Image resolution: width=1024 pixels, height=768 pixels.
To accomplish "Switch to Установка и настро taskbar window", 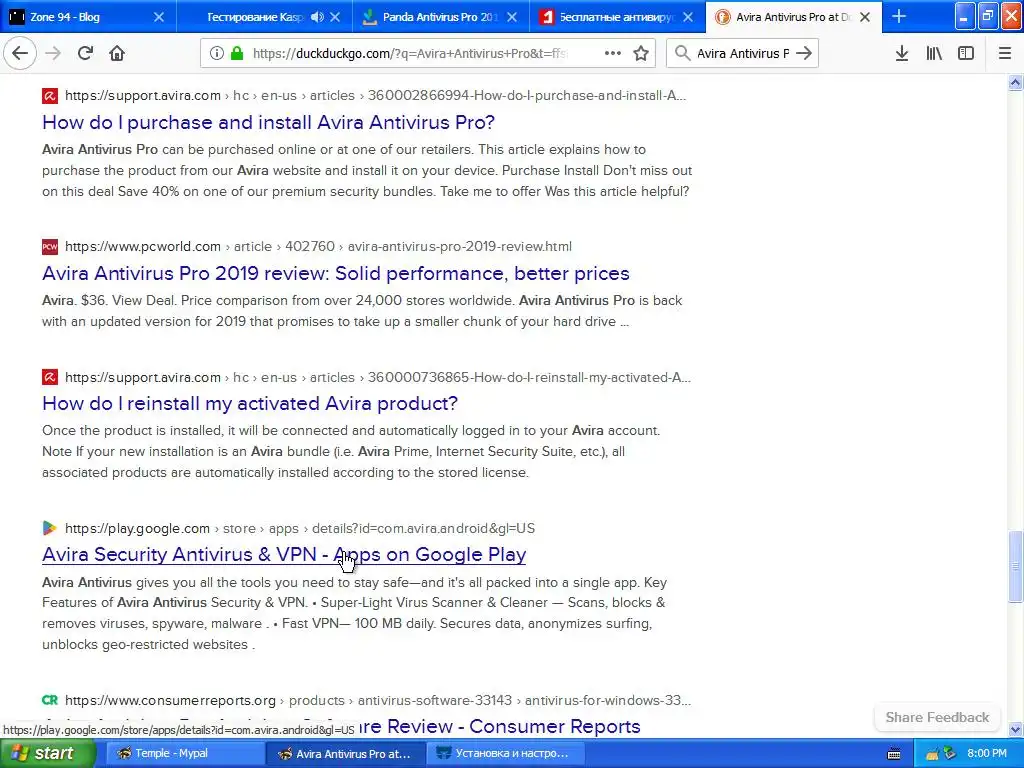I will click(x=506, y=753).
